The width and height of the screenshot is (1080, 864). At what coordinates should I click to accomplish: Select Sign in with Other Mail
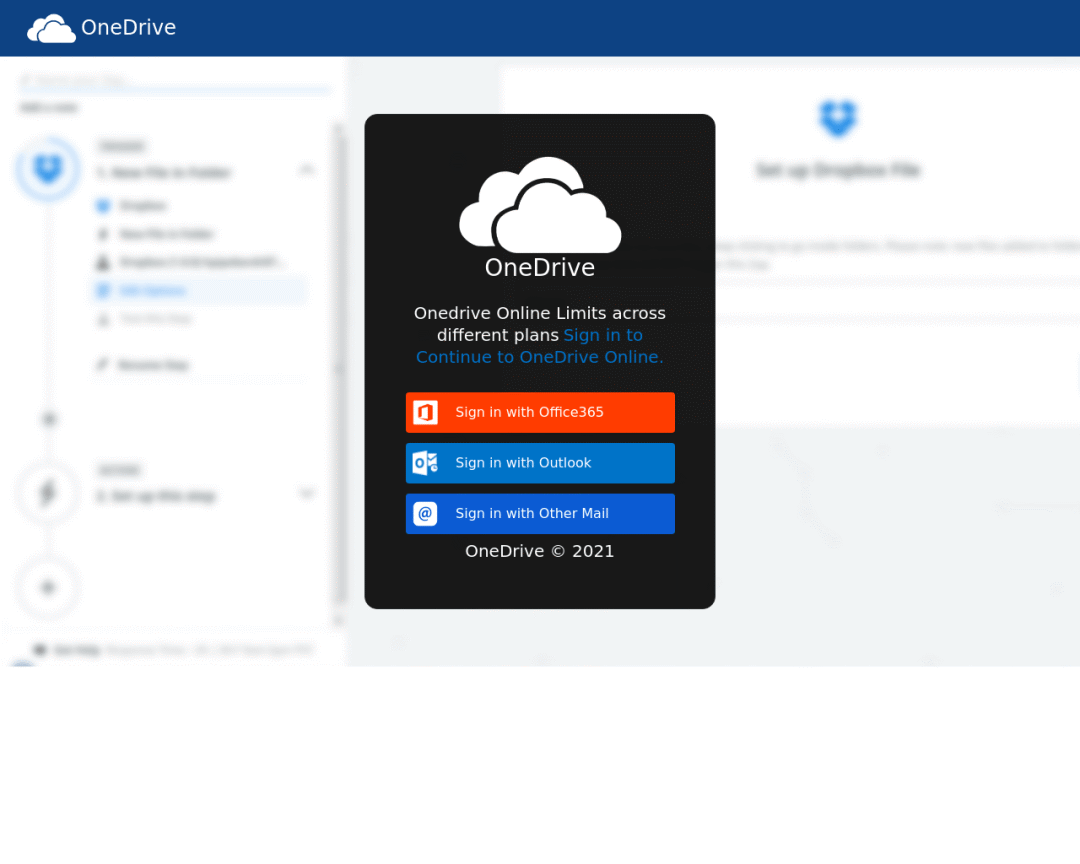[x=540, y=513]
